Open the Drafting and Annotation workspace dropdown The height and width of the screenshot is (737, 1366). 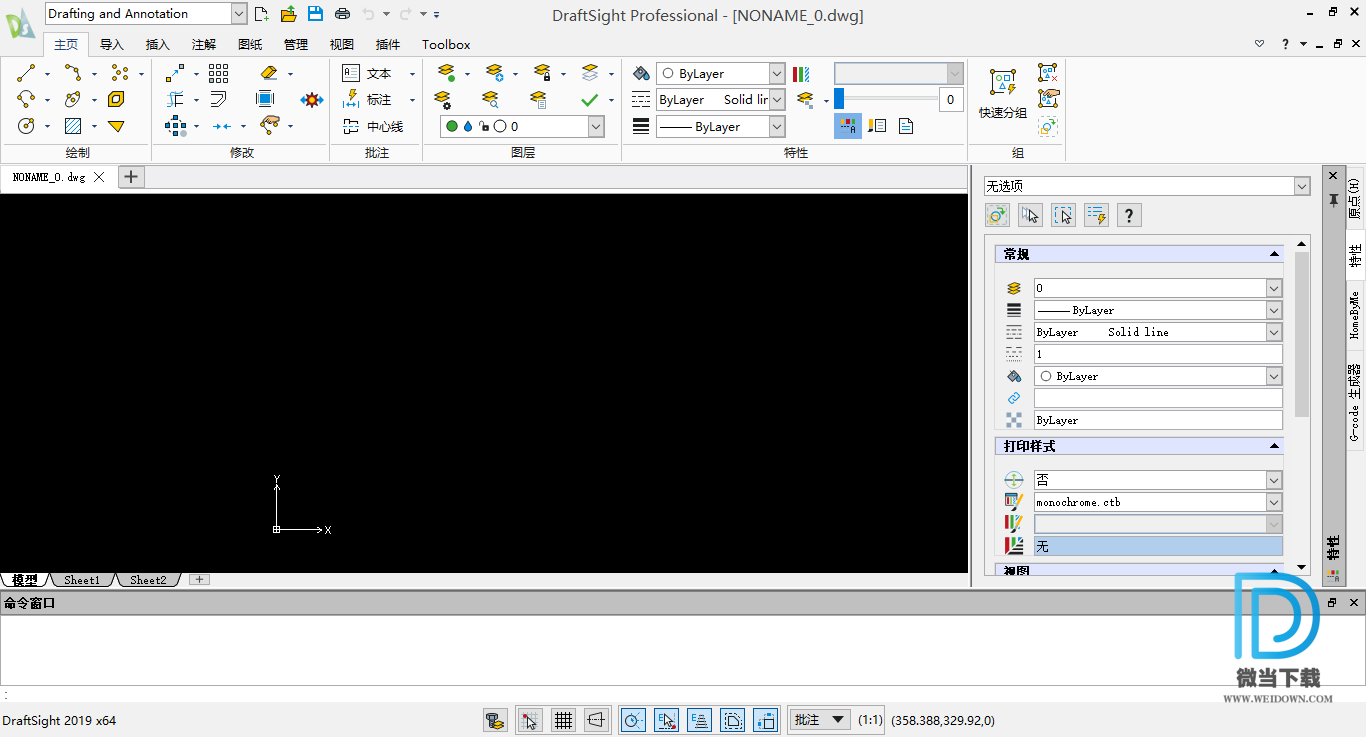click(x=238, y=14)
